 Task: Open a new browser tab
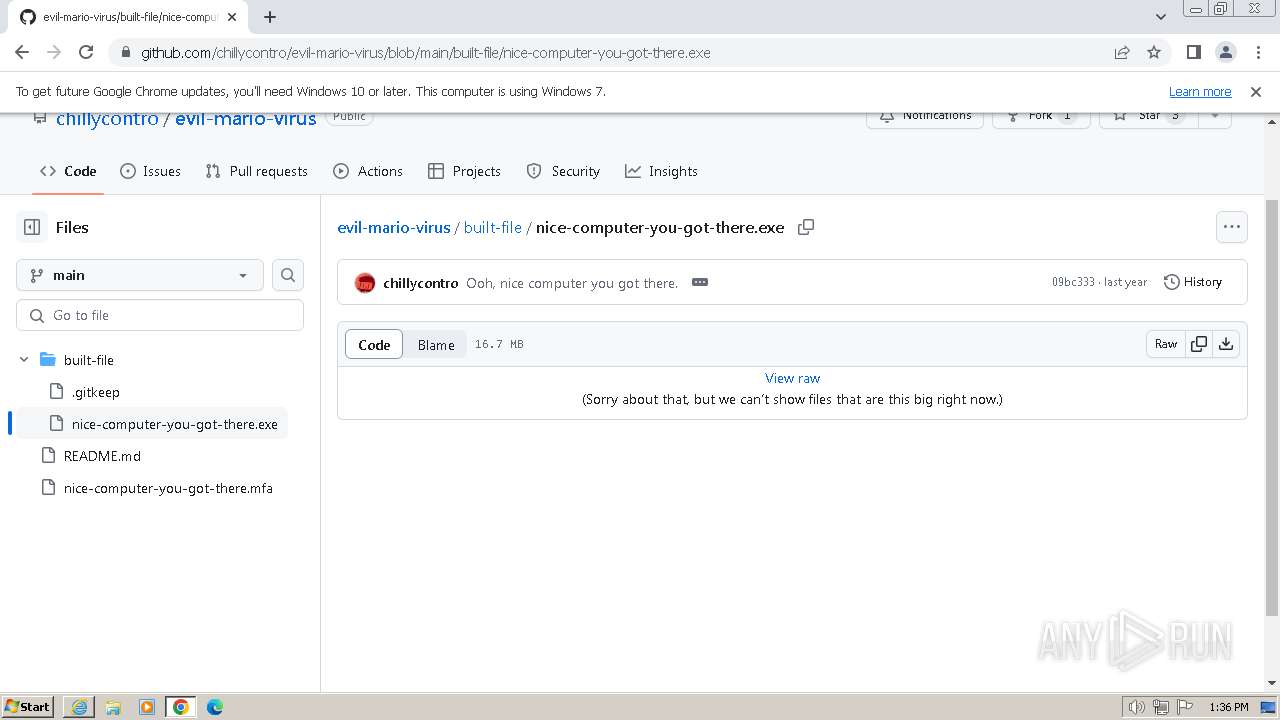coord(270,17)
